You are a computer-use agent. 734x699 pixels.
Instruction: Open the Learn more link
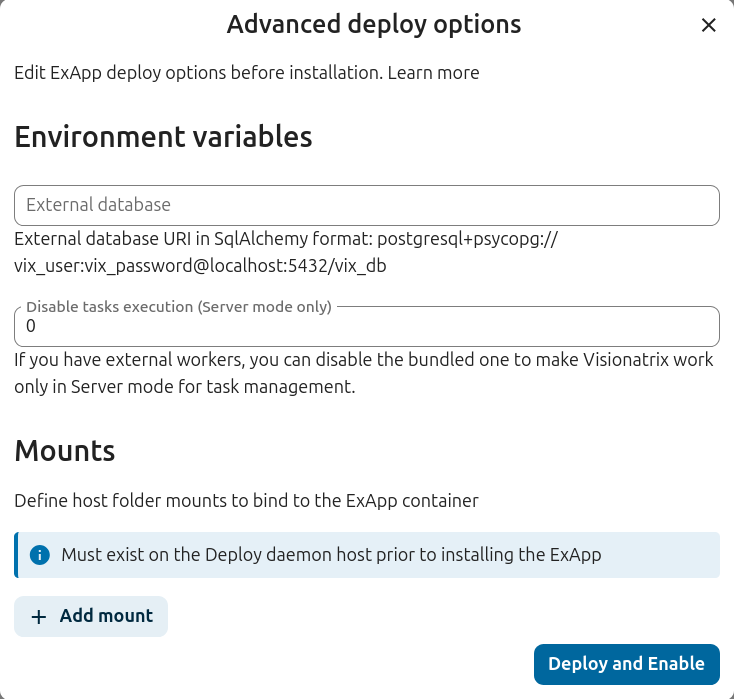[433, 73]
